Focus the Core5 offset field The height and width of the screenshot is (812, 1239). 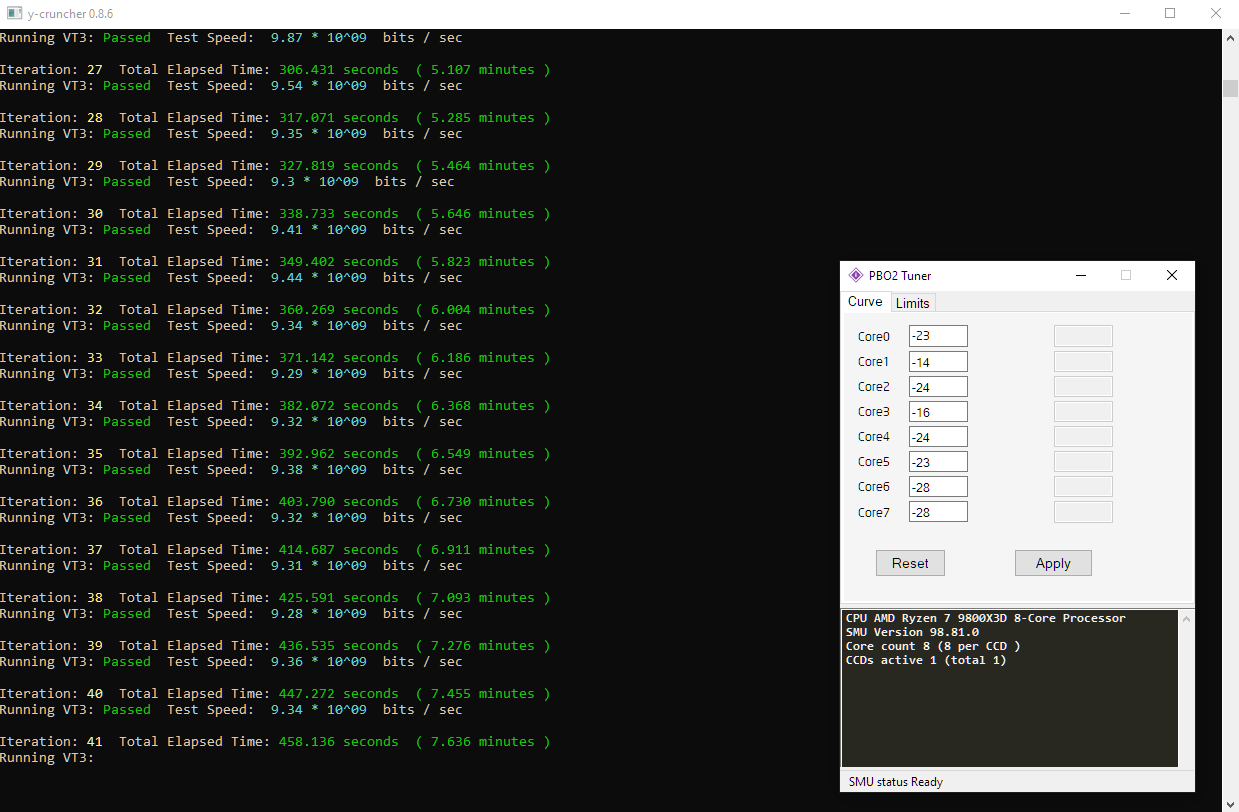(x=938, y=461)
